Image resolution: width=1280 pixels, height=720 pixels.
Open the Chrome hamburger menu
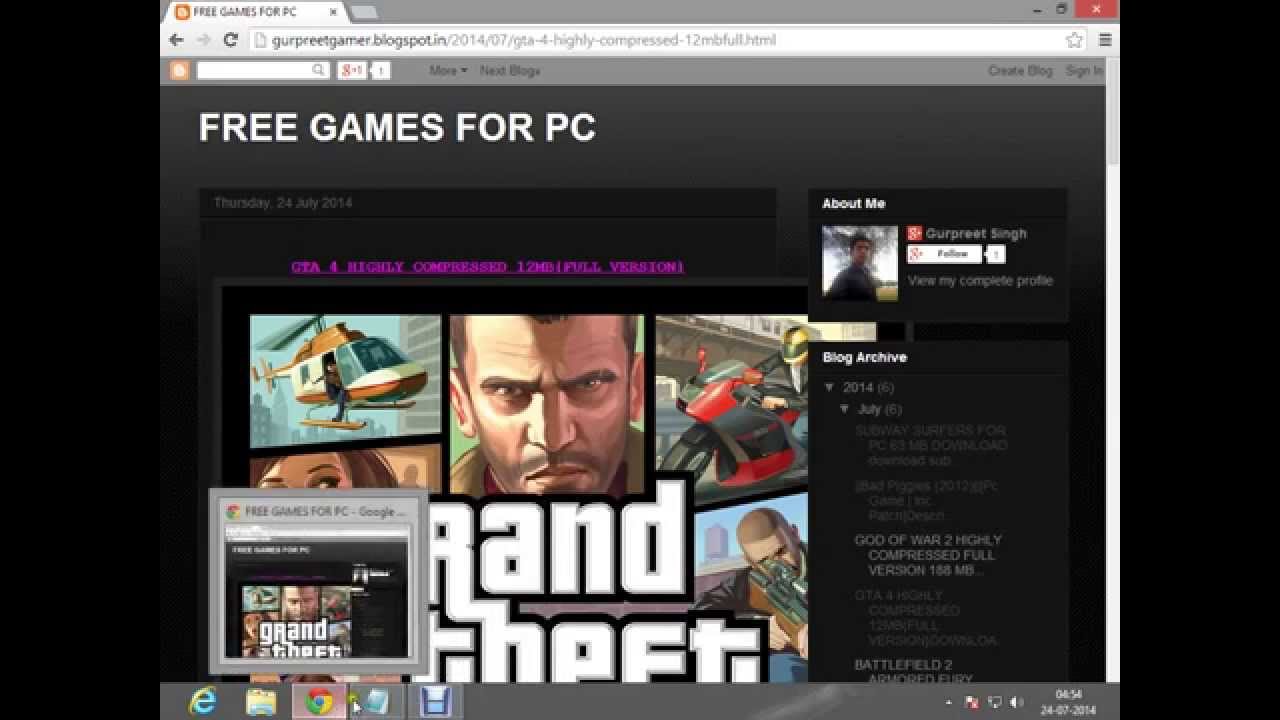point(1105,40)
